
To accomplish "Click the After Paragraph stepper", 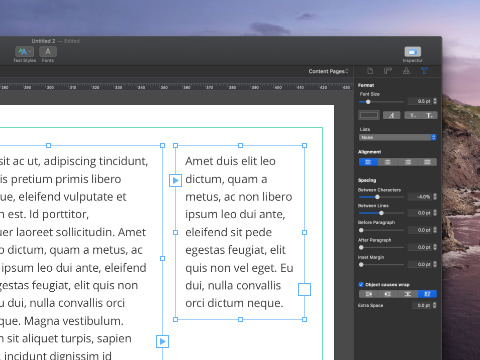I will click(435, 247).
